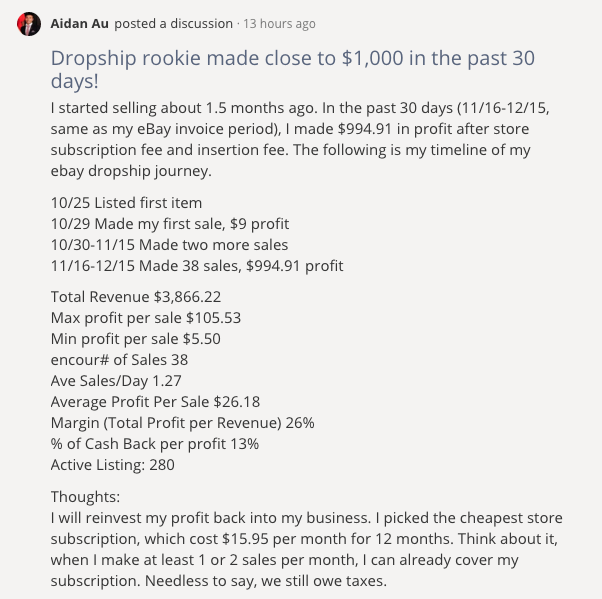Click the 'Thoughts:' heading text

pyautogui.click(x=85, y=497)
